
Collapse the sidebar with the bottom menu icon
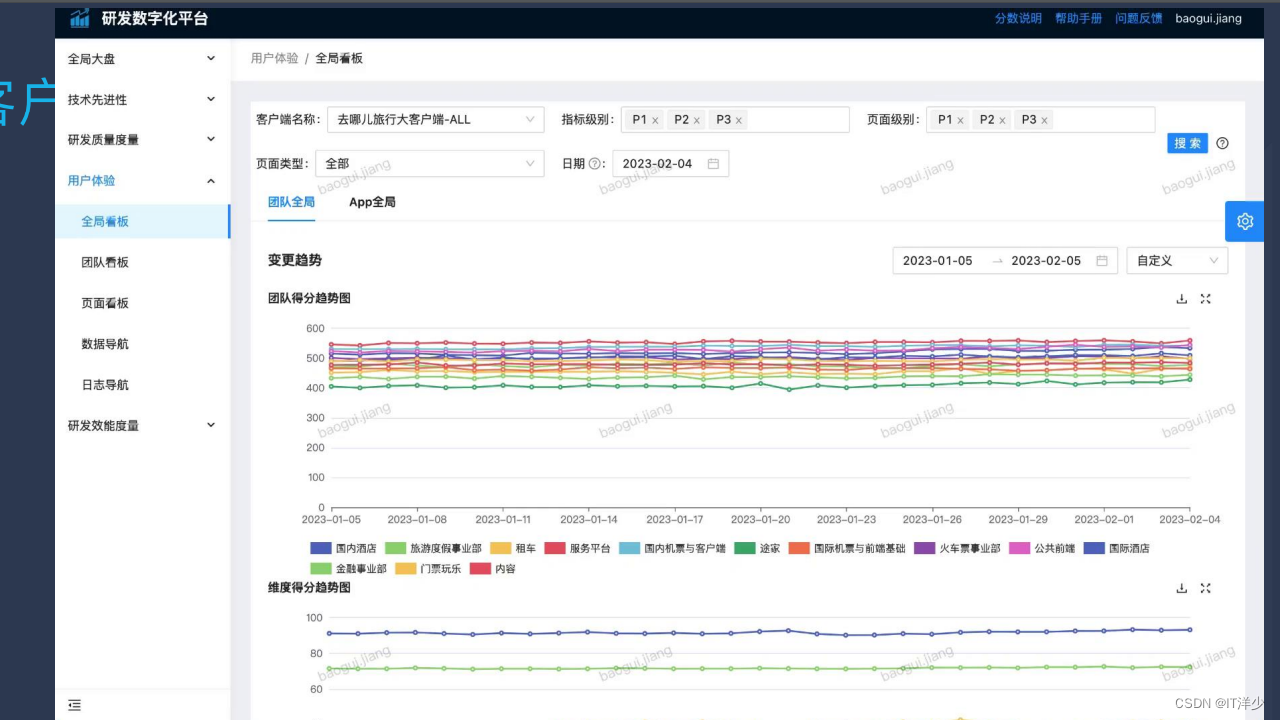pos(74,705)
